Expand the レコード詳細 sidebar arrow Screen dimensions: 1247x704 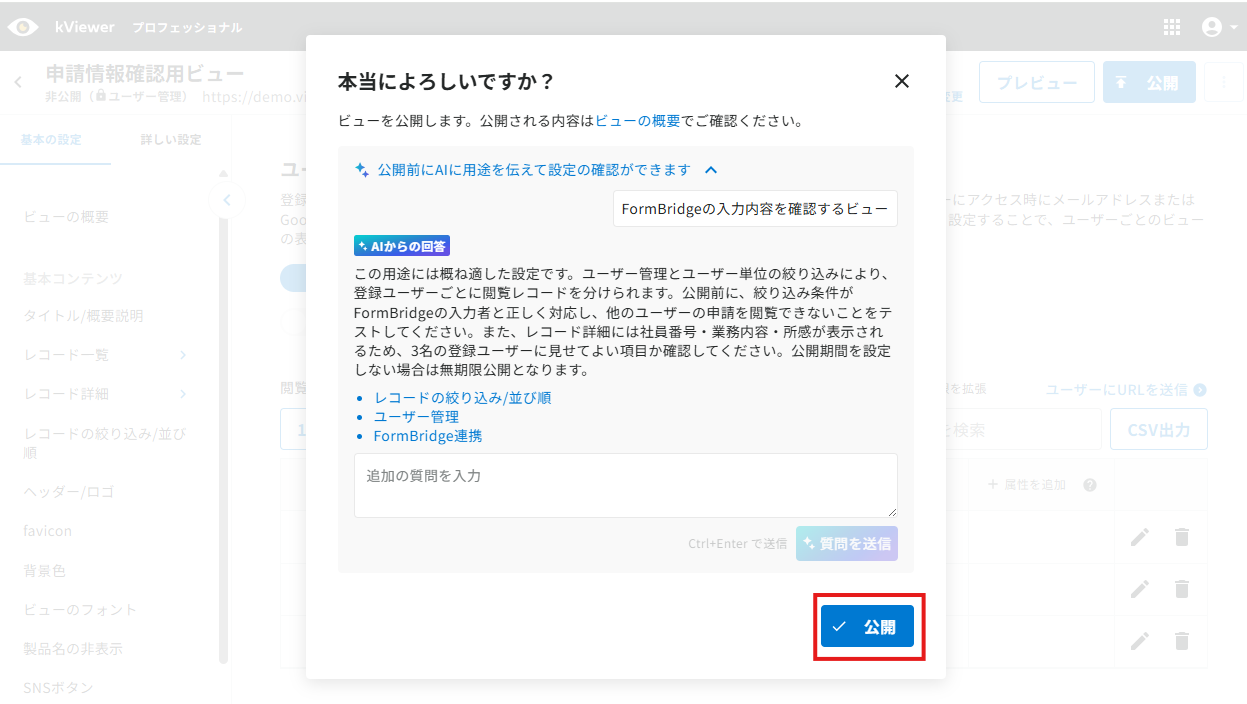(x=183, y=393)
